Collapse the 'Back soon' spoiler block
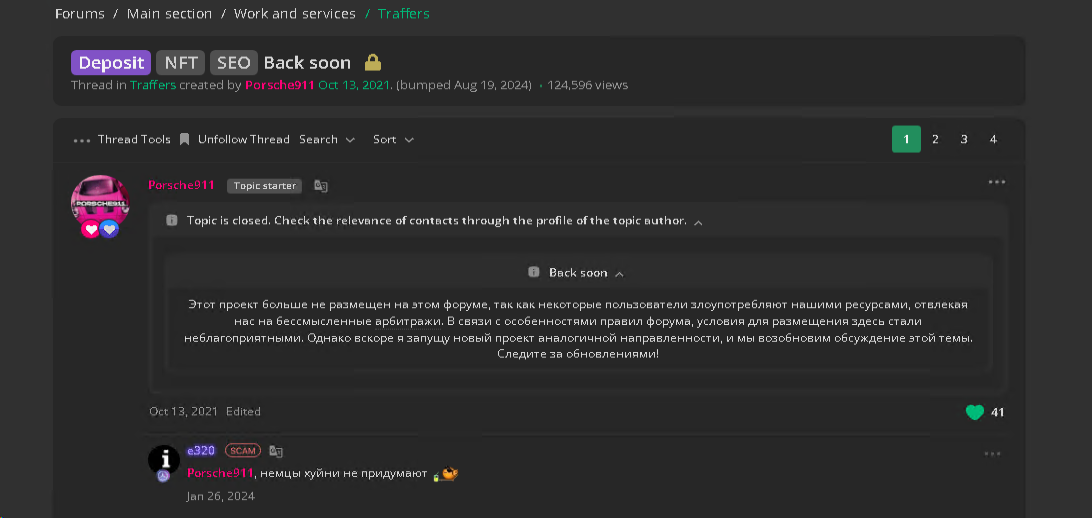The height and width of the screenshot is (518, 1092). tap(619, 274)
